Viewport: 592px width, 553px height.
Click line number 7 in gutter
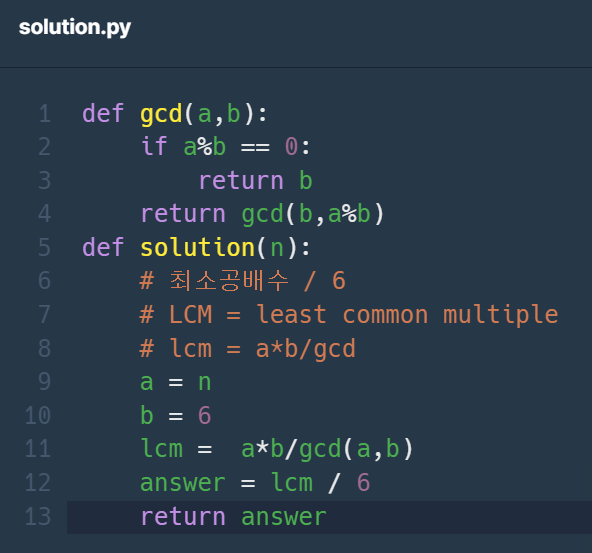tap(45, 315)
